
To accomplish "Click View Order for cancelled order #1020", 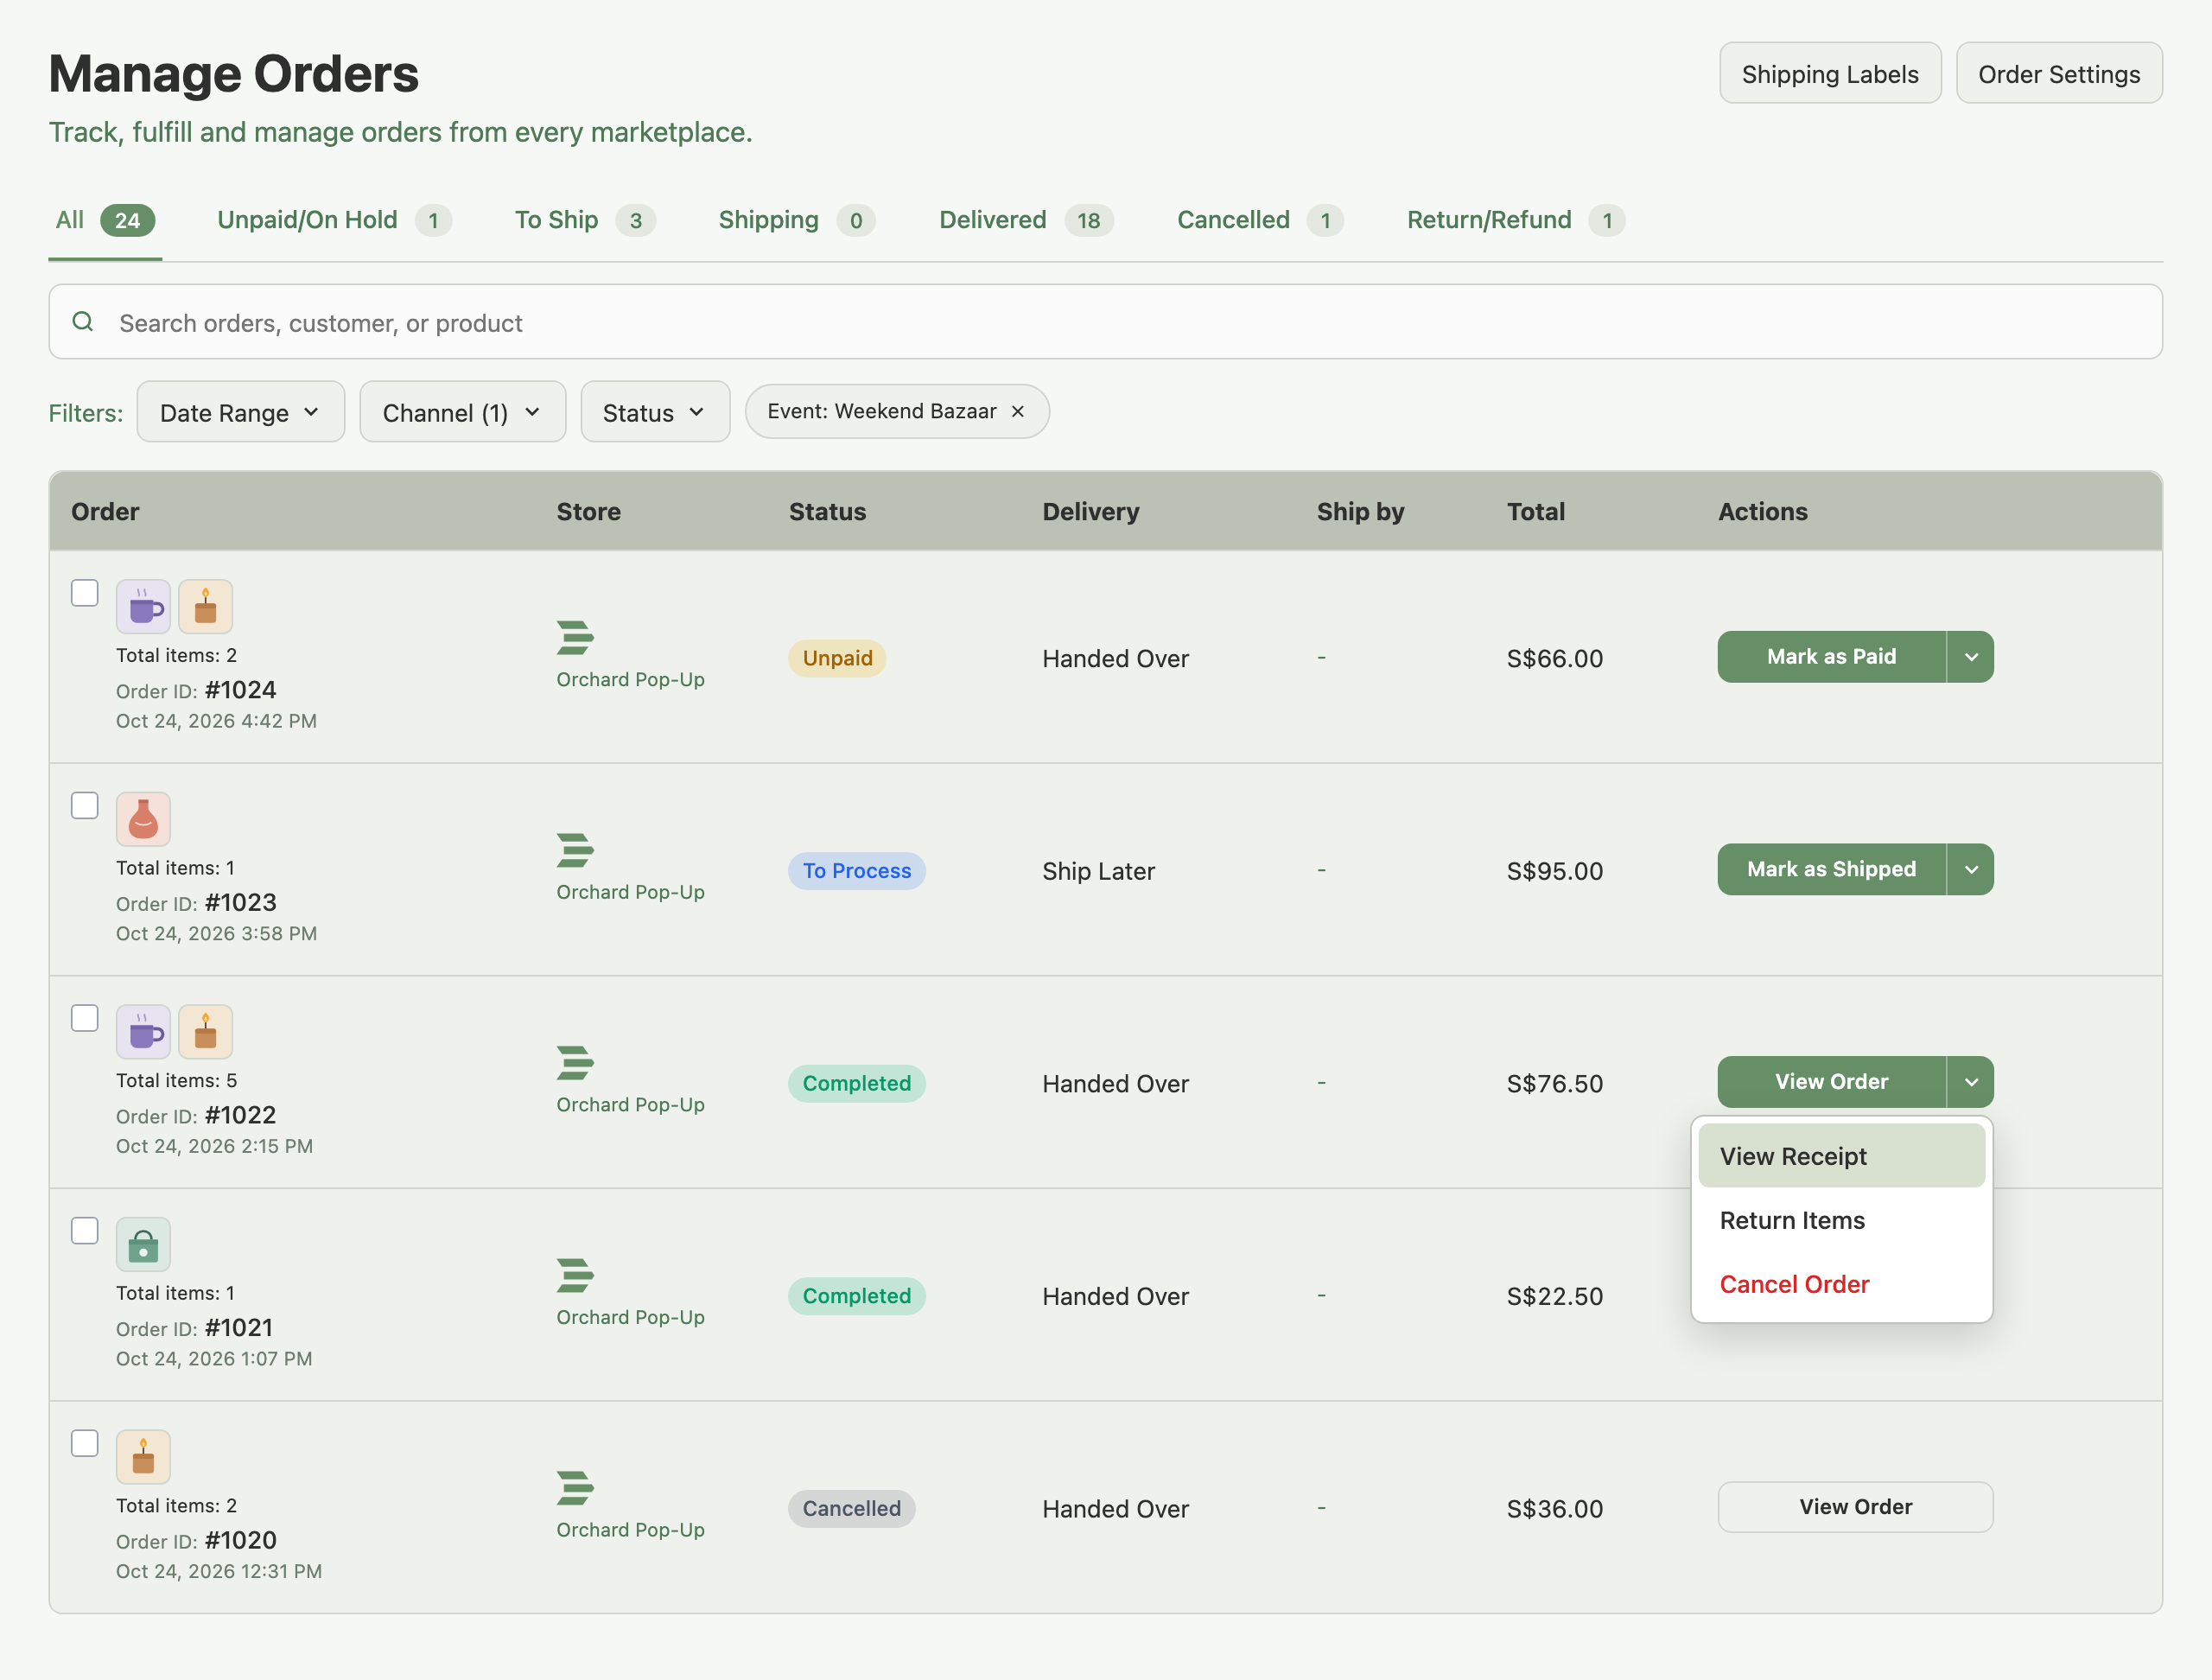I will 1855,1507.
